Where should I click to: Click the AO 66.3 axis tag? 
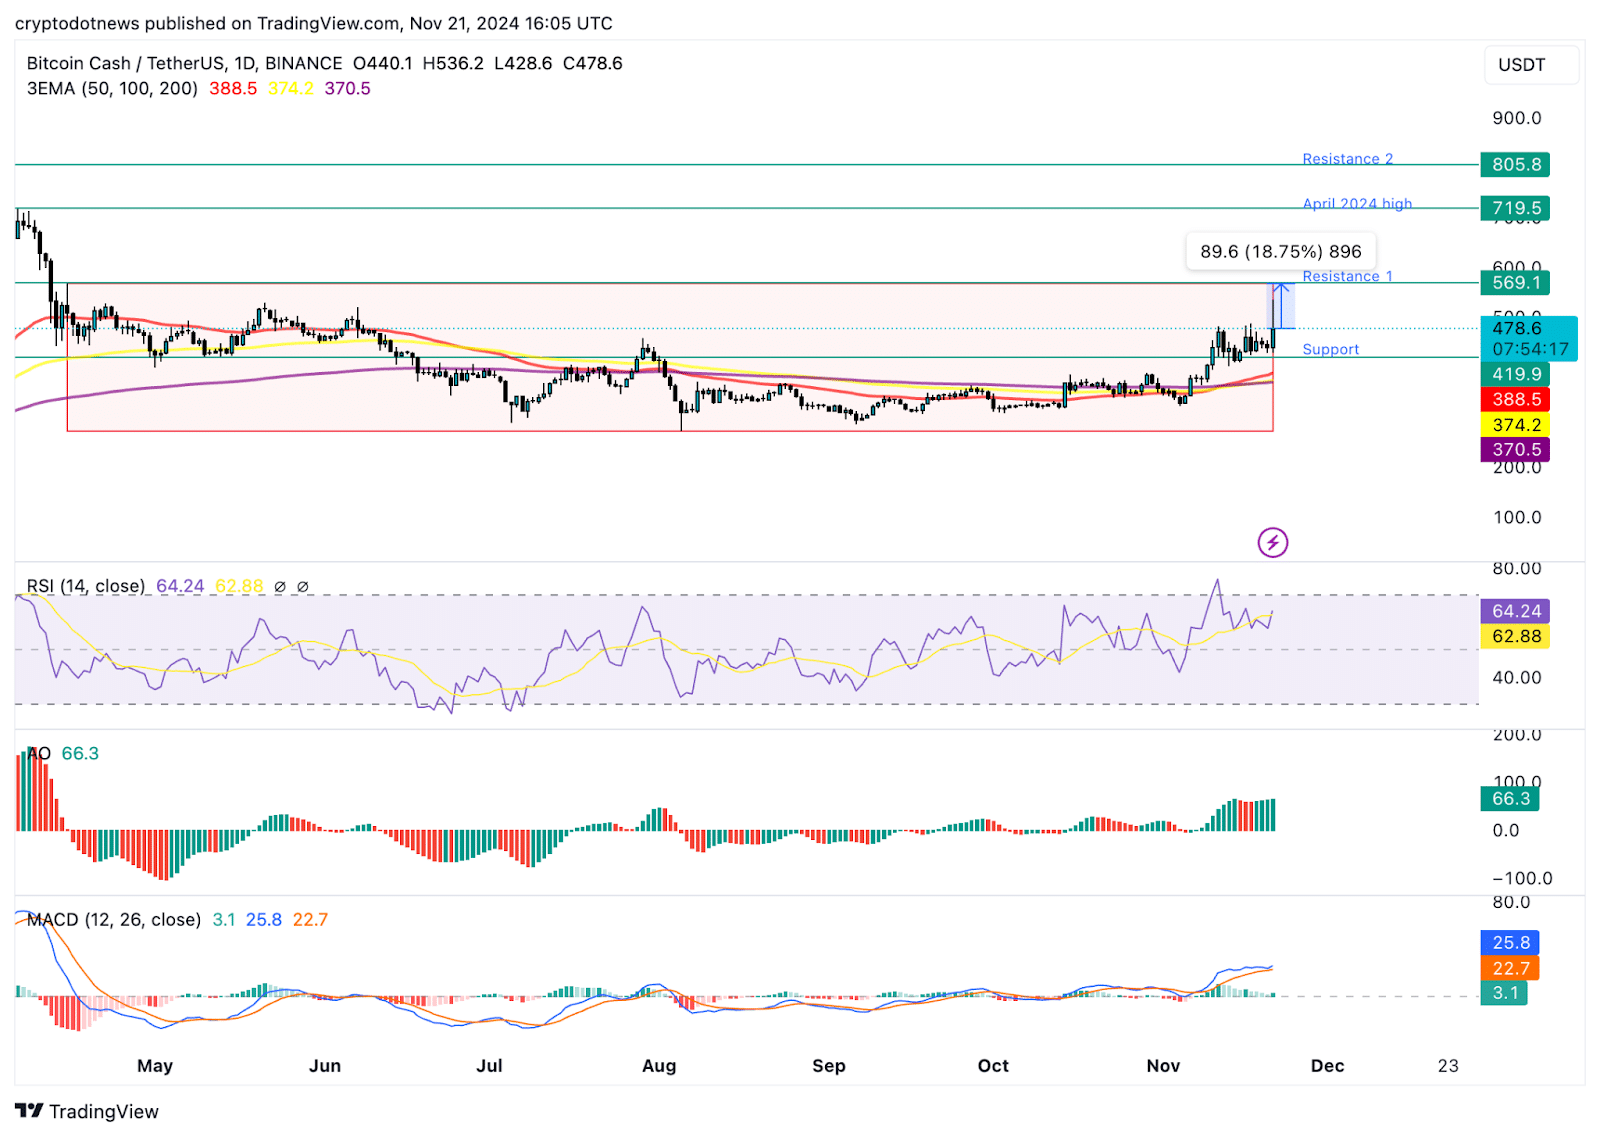click(1510, 798)
